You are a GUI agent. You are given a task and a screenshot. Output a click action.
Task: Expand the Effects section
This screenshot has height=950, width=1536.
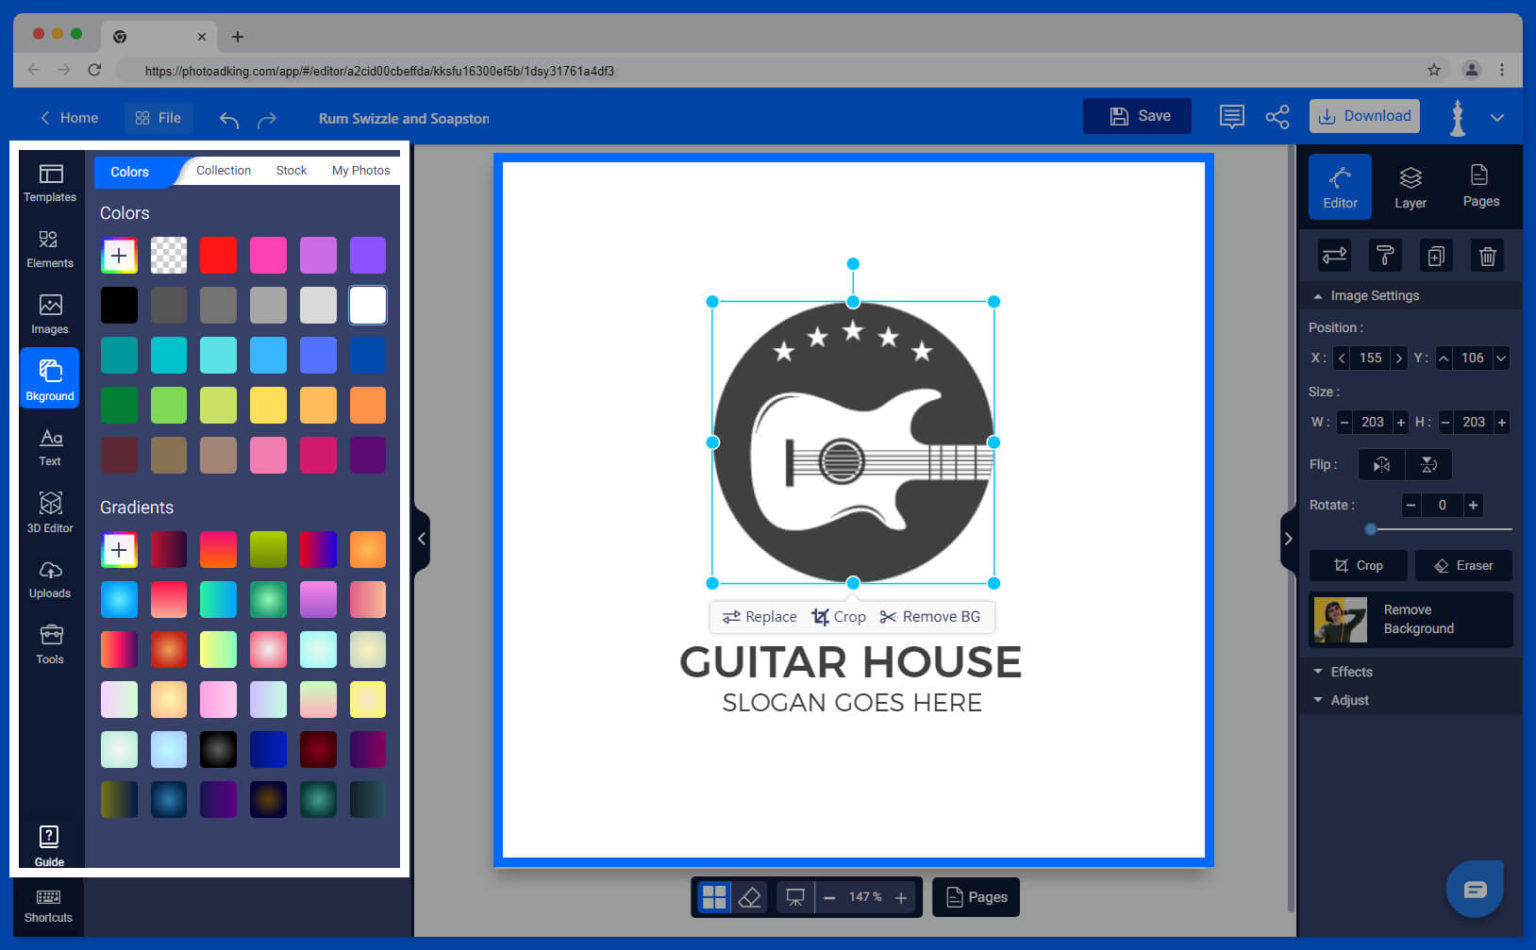tap(1350, 671)
